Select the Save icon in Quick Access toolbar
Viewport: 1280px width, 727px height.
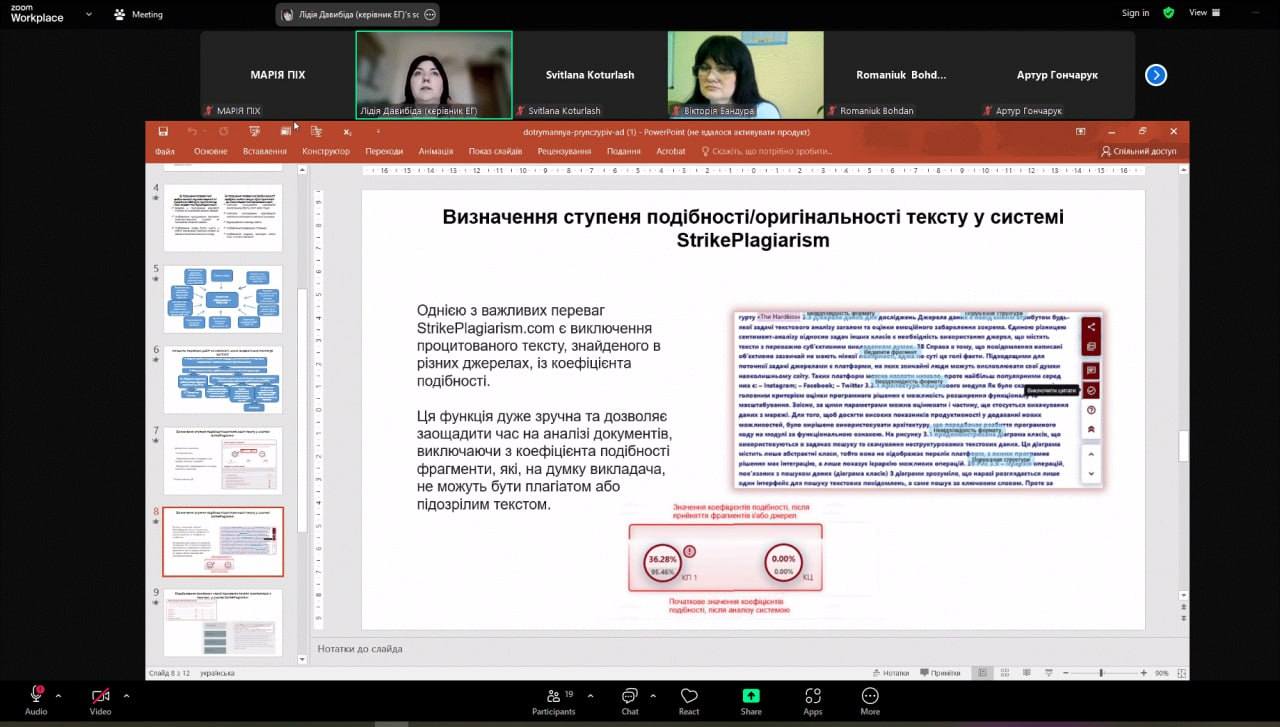tap(164, 131)
